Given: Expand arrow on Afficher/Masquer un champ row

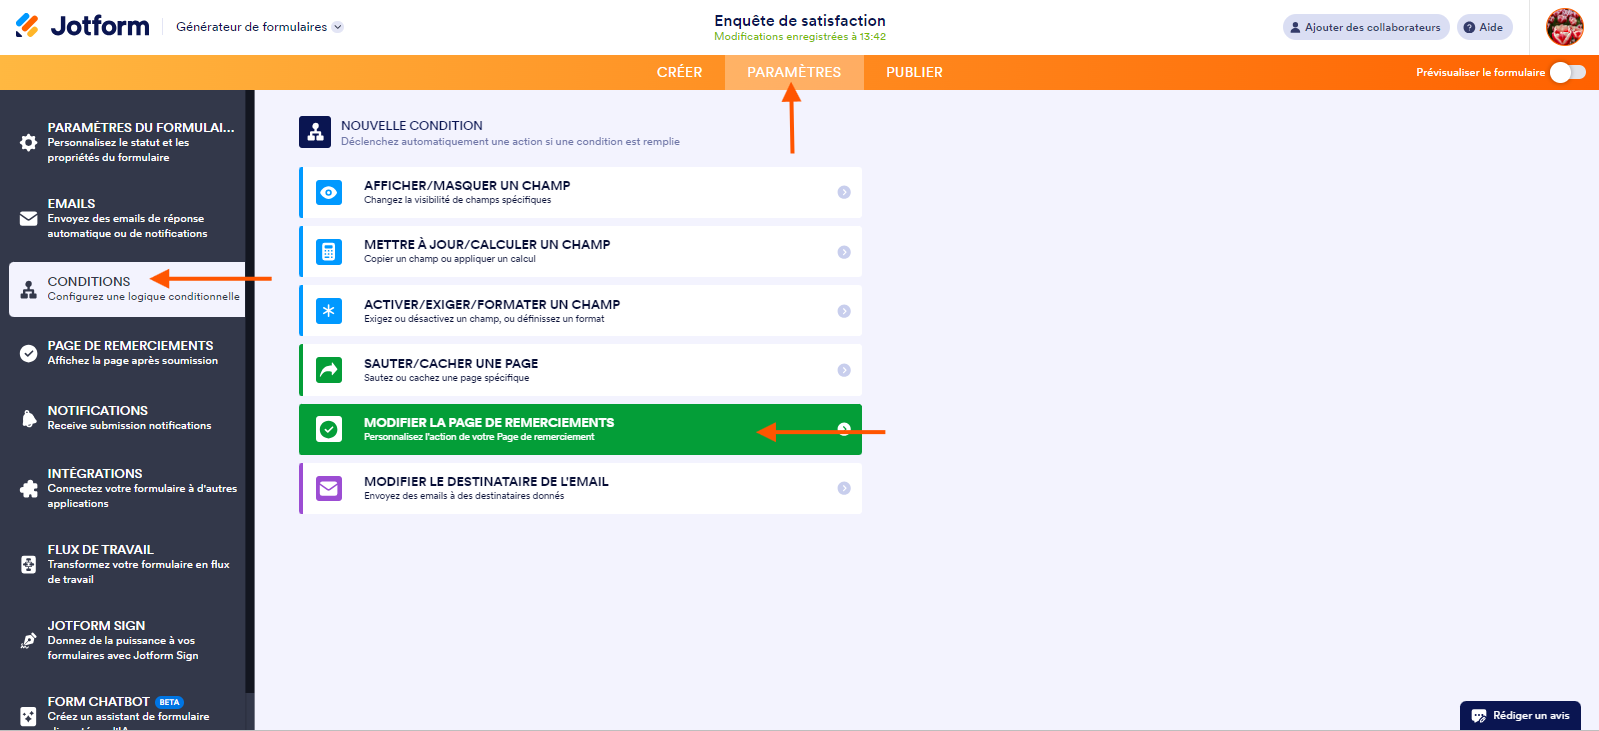Looking at the screenshot, I should (844, 192).
